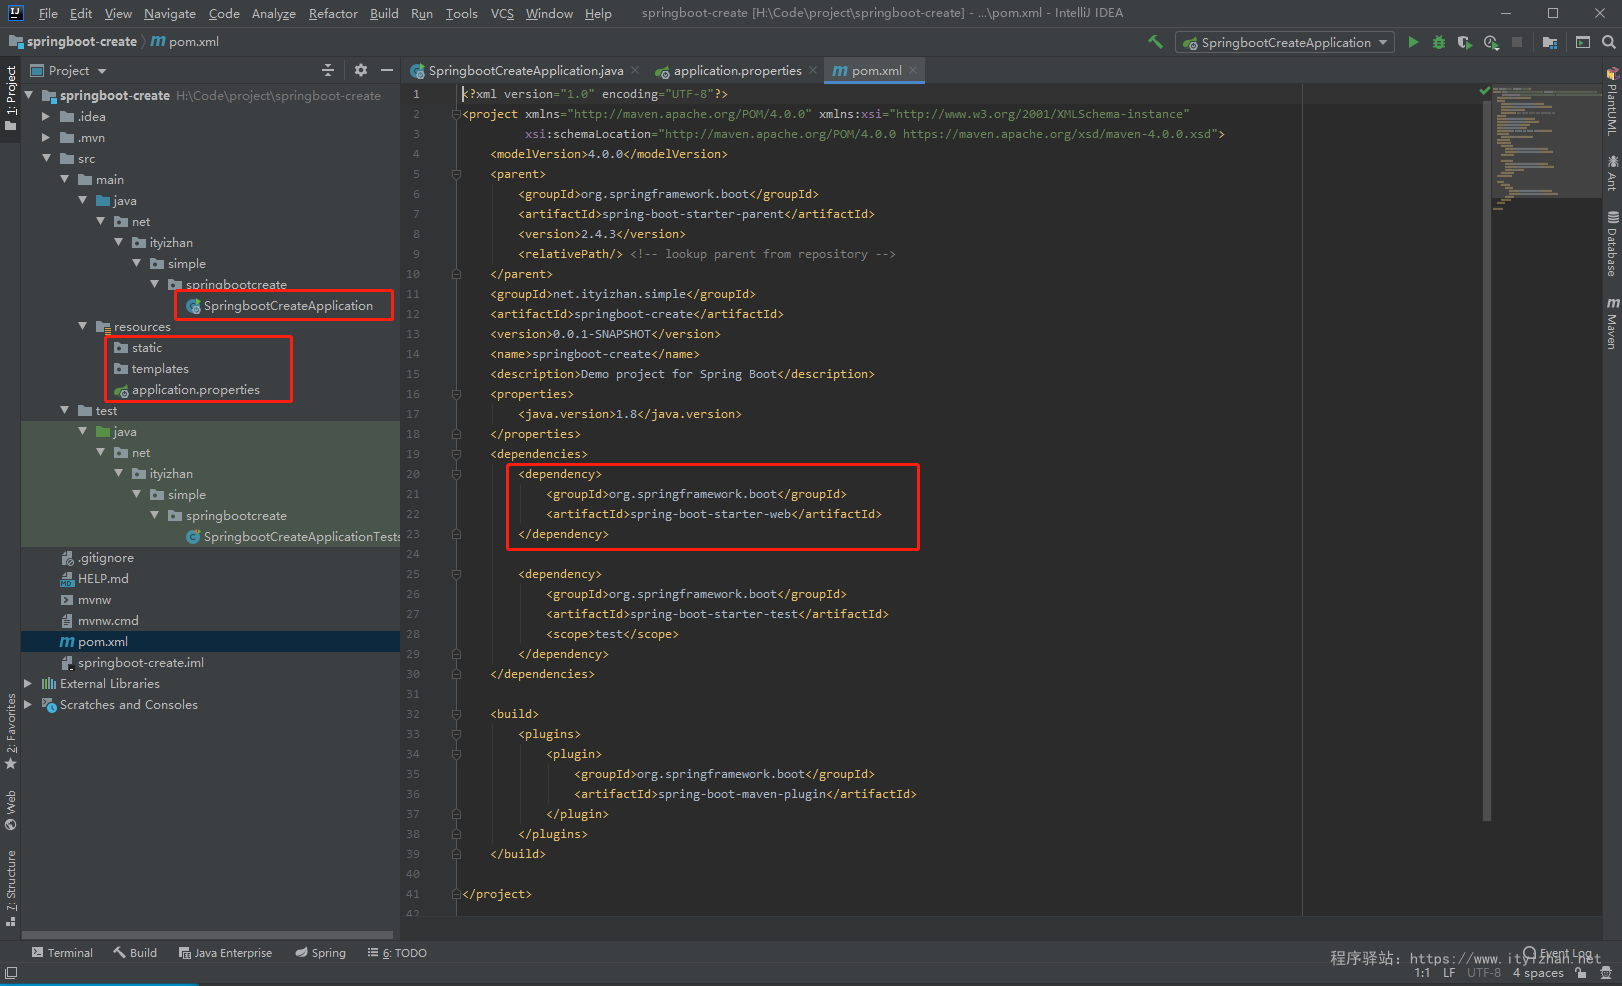Collapse the src folder
Screen dimensions: 1622x986
click(x=46, y=159)
